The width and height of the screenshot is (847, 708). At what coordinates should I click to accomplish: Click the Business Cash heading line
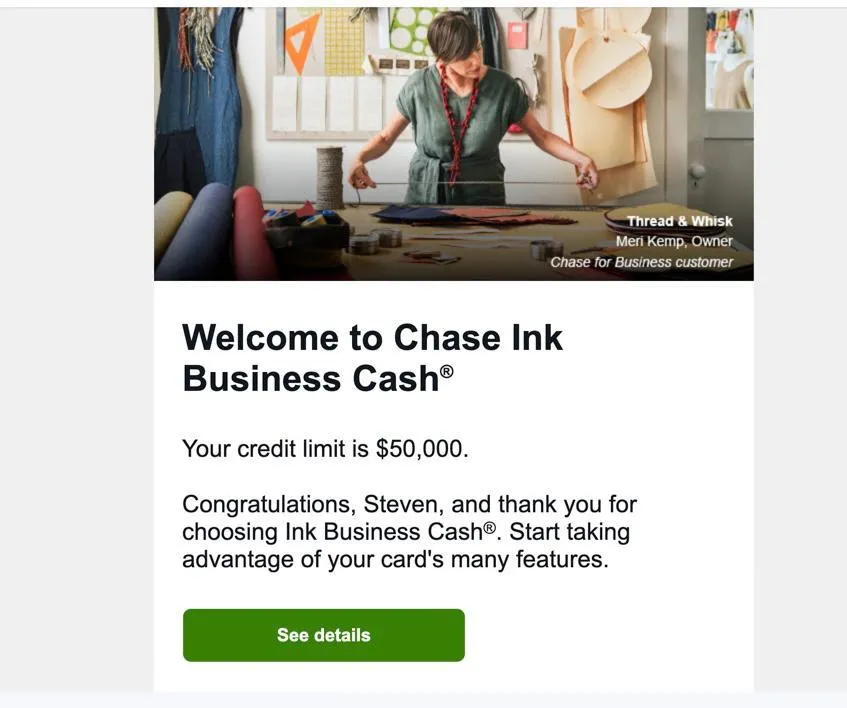click(x=318, y=379)
